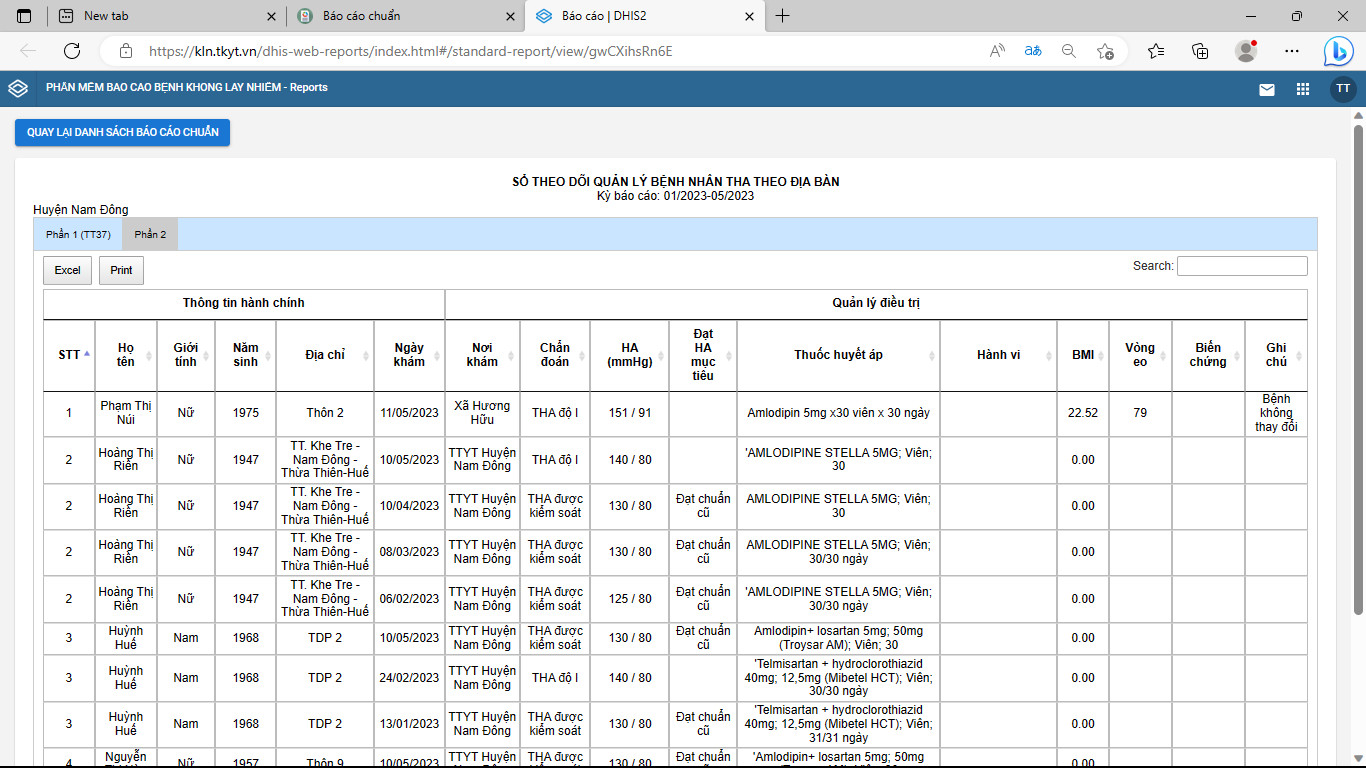
Task: Open the Bing Copilot sidebar icon
Action: [1338, 51]
